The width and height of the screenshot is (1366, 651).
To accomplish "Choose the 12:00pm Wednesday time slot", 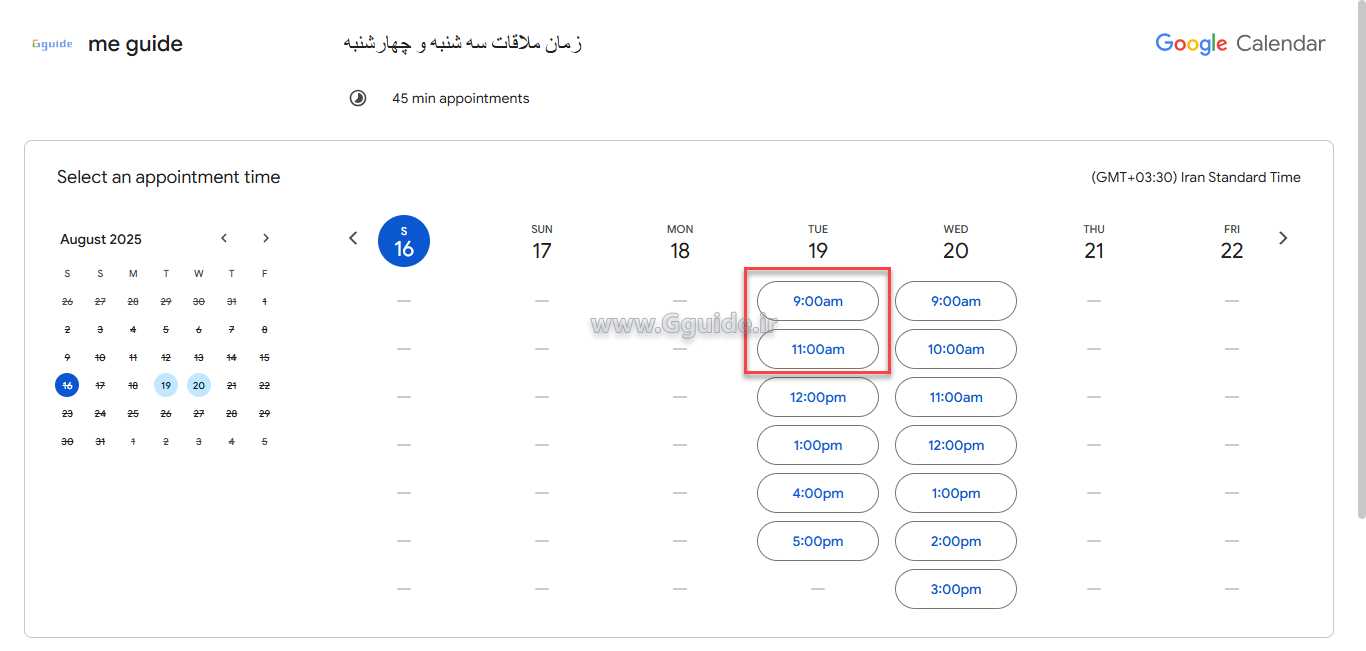I will click(x=955, y=445).
